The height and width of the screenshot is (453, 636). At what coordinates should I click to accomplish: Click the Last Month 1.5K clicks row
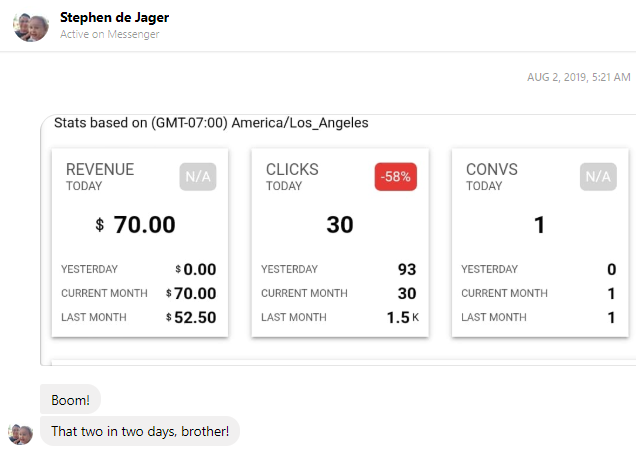340,317
